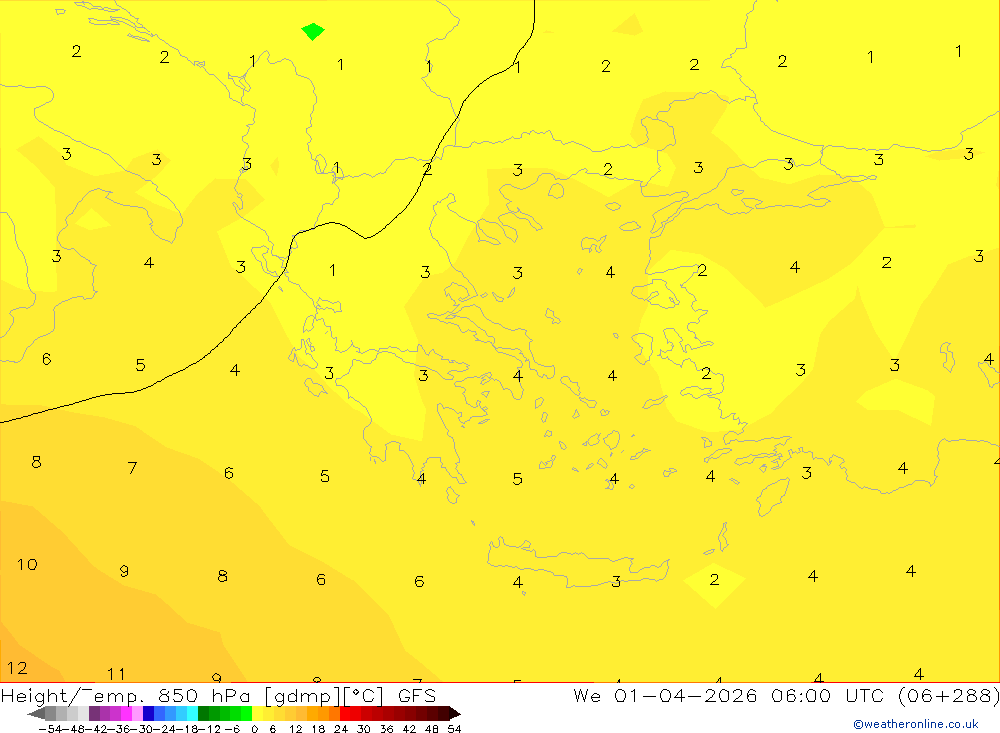Click the [°C] unit label
This screenshot has width=1000, height=733.
[364, 696]
